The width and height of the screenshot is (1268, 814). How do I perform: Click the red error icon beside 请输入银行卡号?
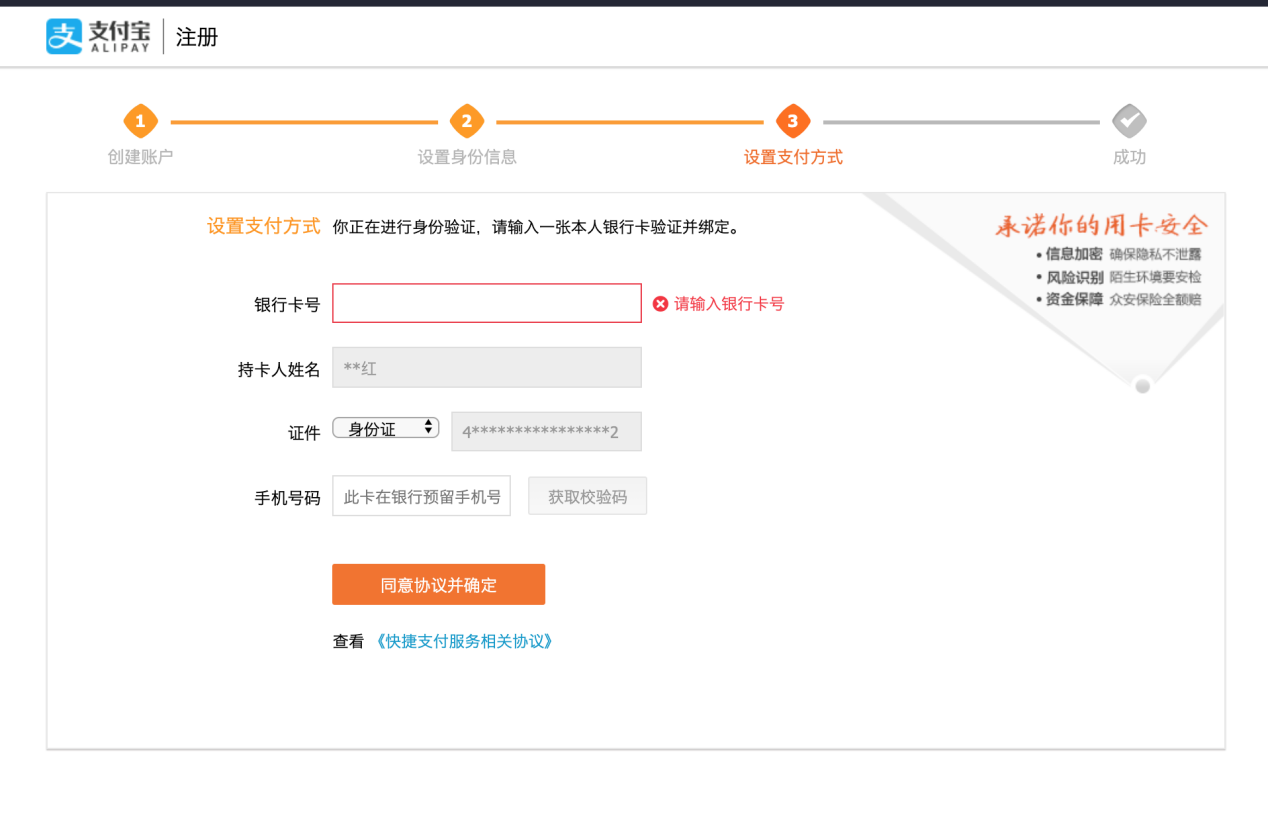660,304
